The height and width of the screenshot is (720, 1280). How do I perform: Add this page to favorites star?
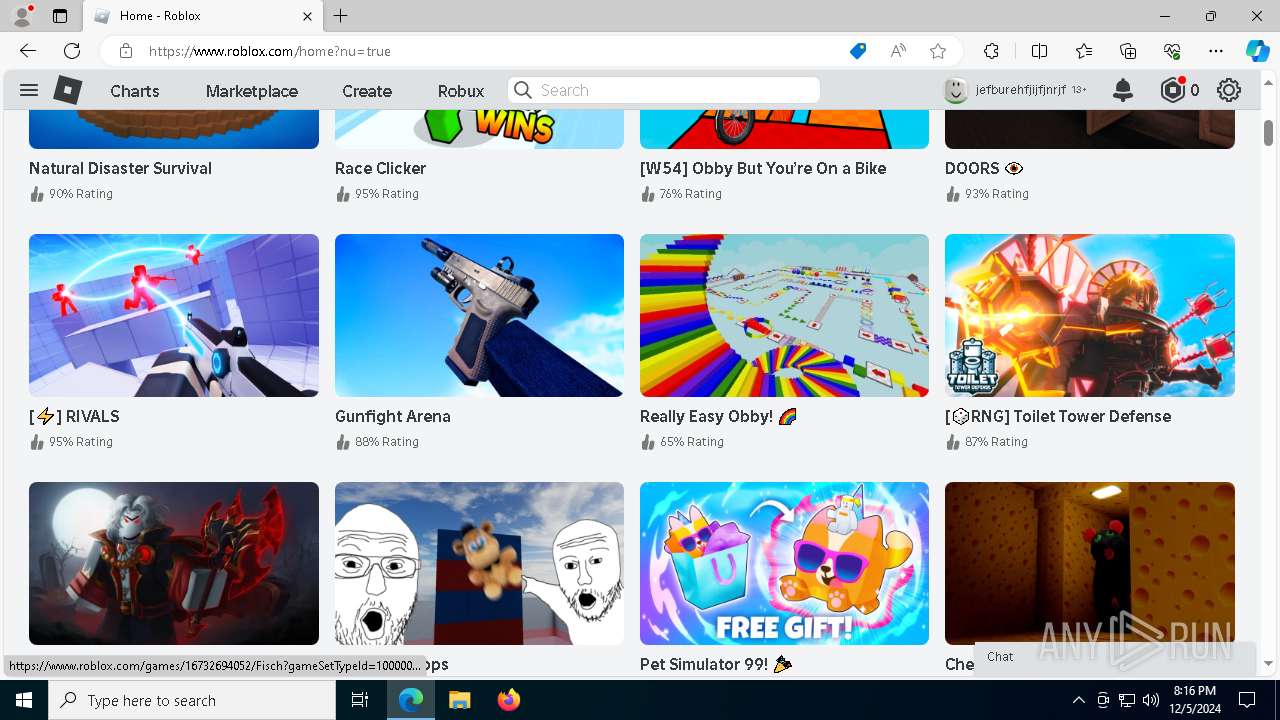(x=937, y=51)
